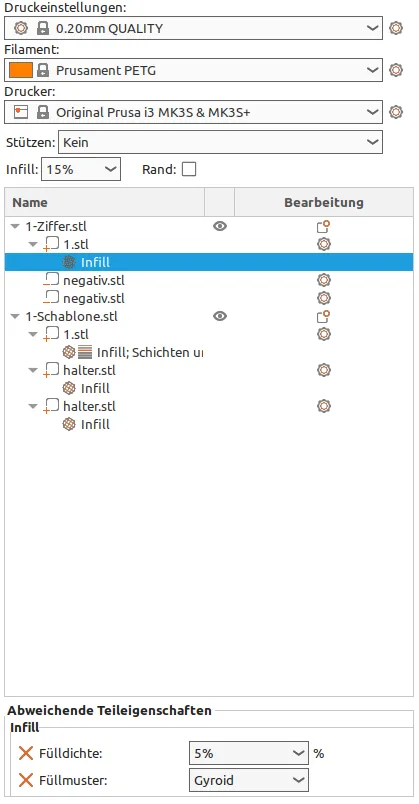Reset Füllmuster with the orange X icon
This screenshot has width=419, height=804.
pos(26,780)
